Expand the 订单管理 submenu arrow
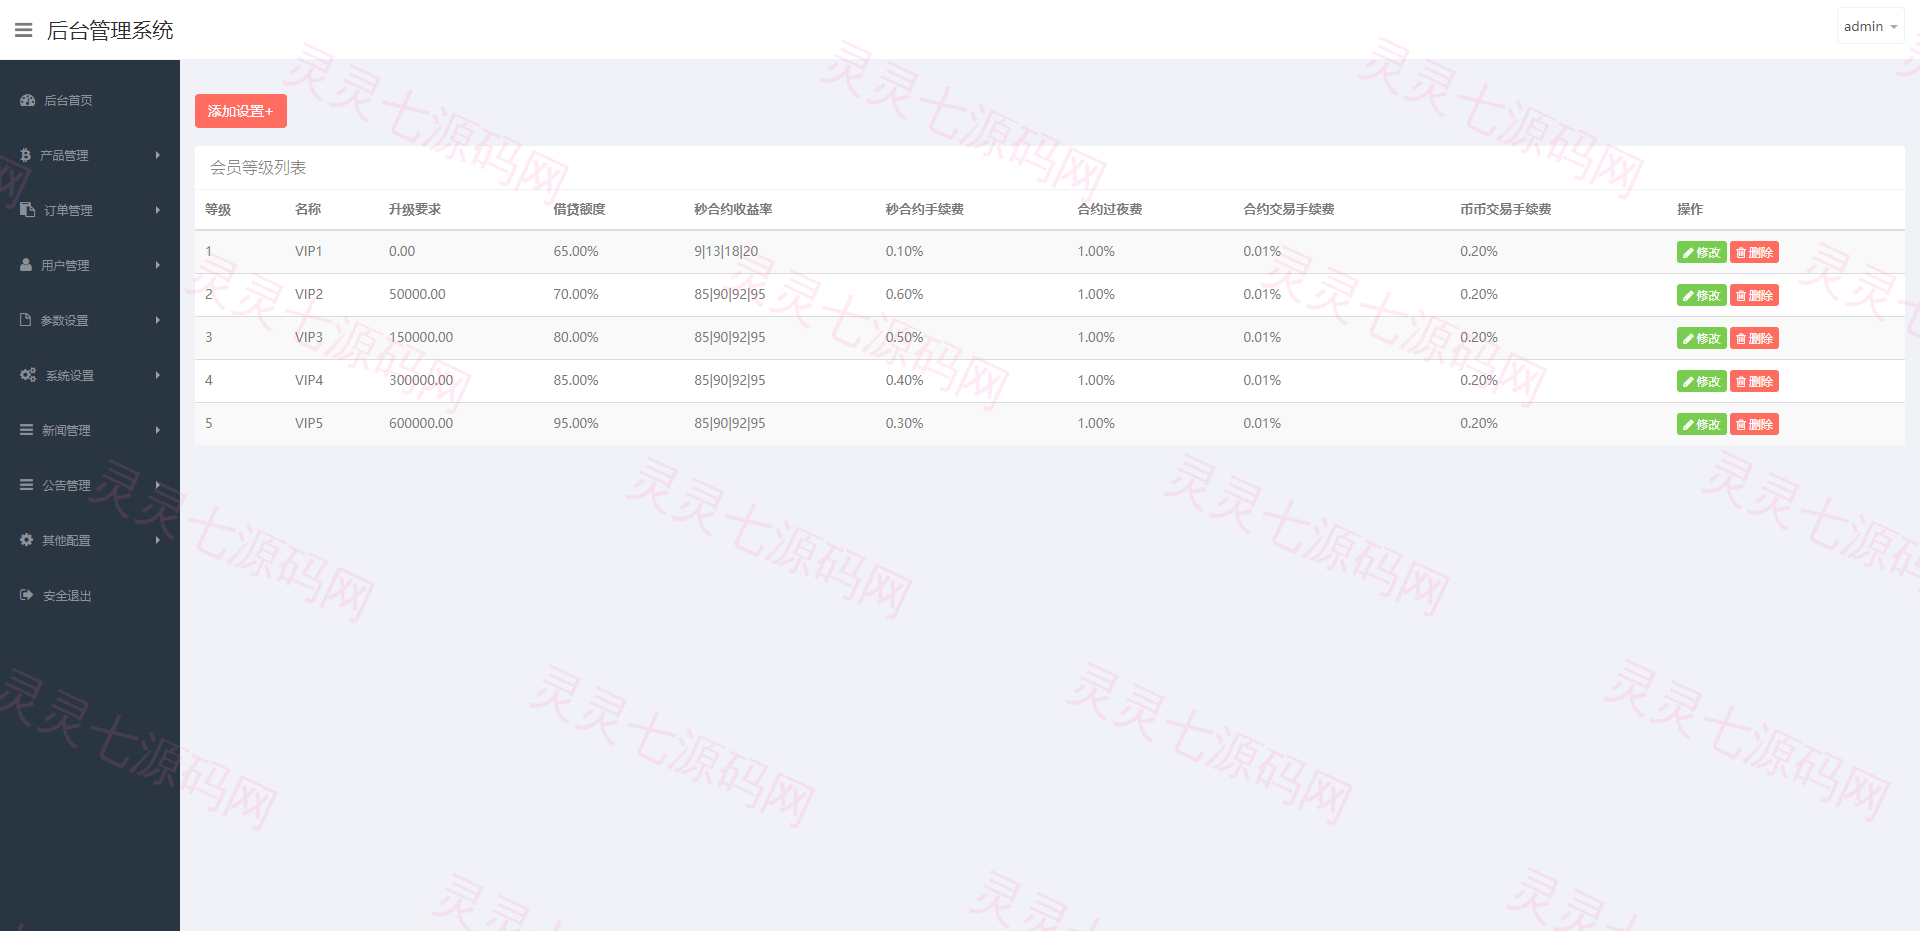 click(158, 210)
